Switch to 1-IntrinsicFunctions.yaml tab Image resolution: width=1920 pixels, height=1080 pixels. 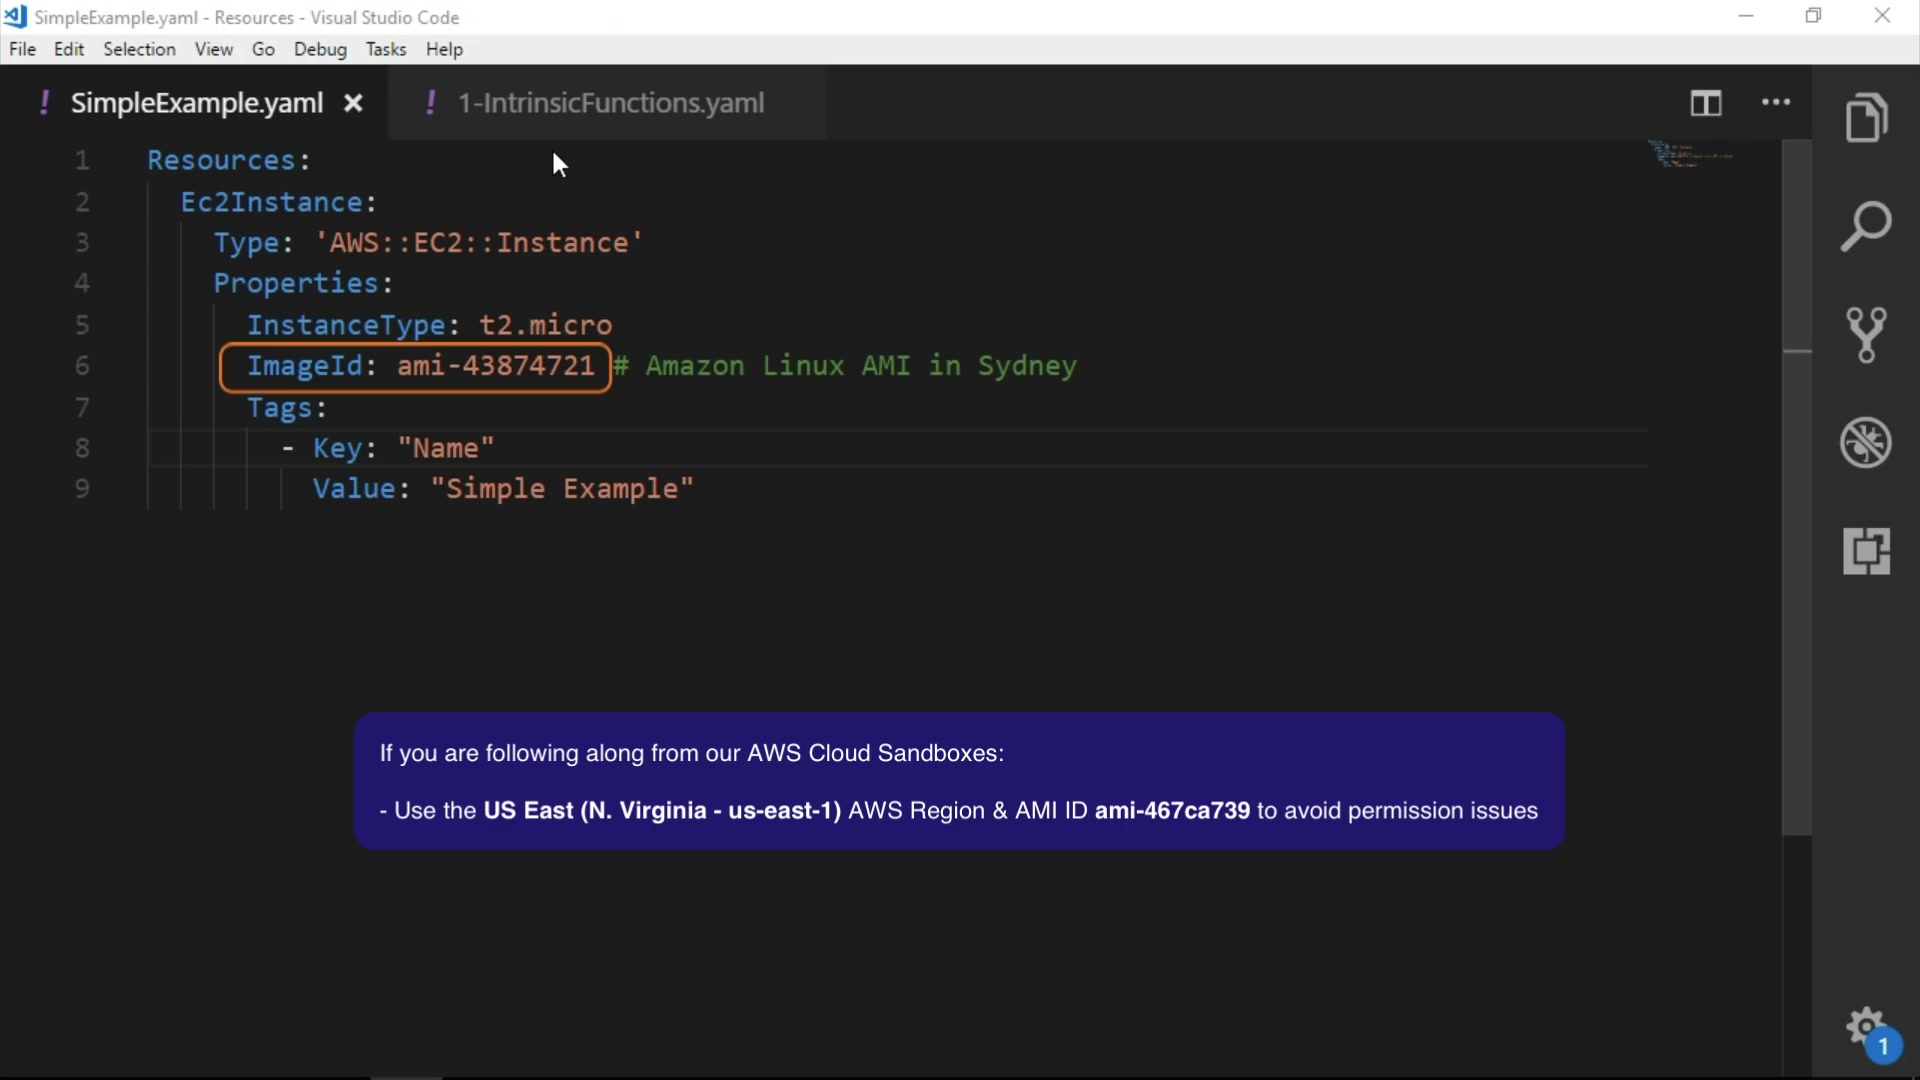(610, 103)
